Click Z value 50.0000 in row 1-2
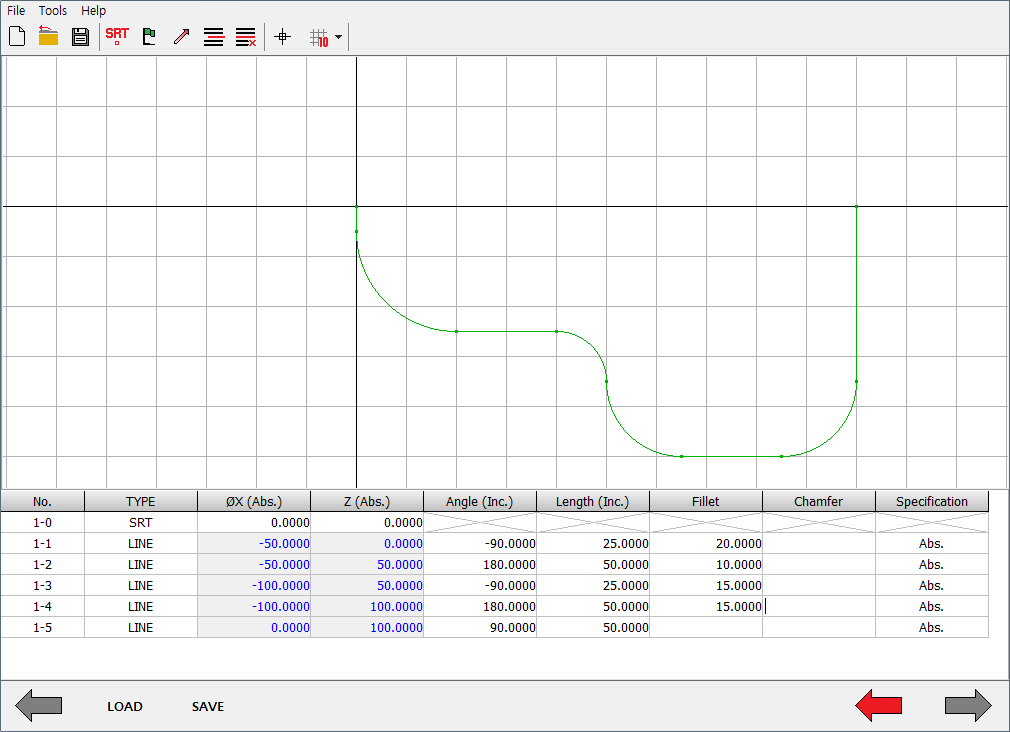The height and width of the screenshot is (732, 1010). (367, 564)
